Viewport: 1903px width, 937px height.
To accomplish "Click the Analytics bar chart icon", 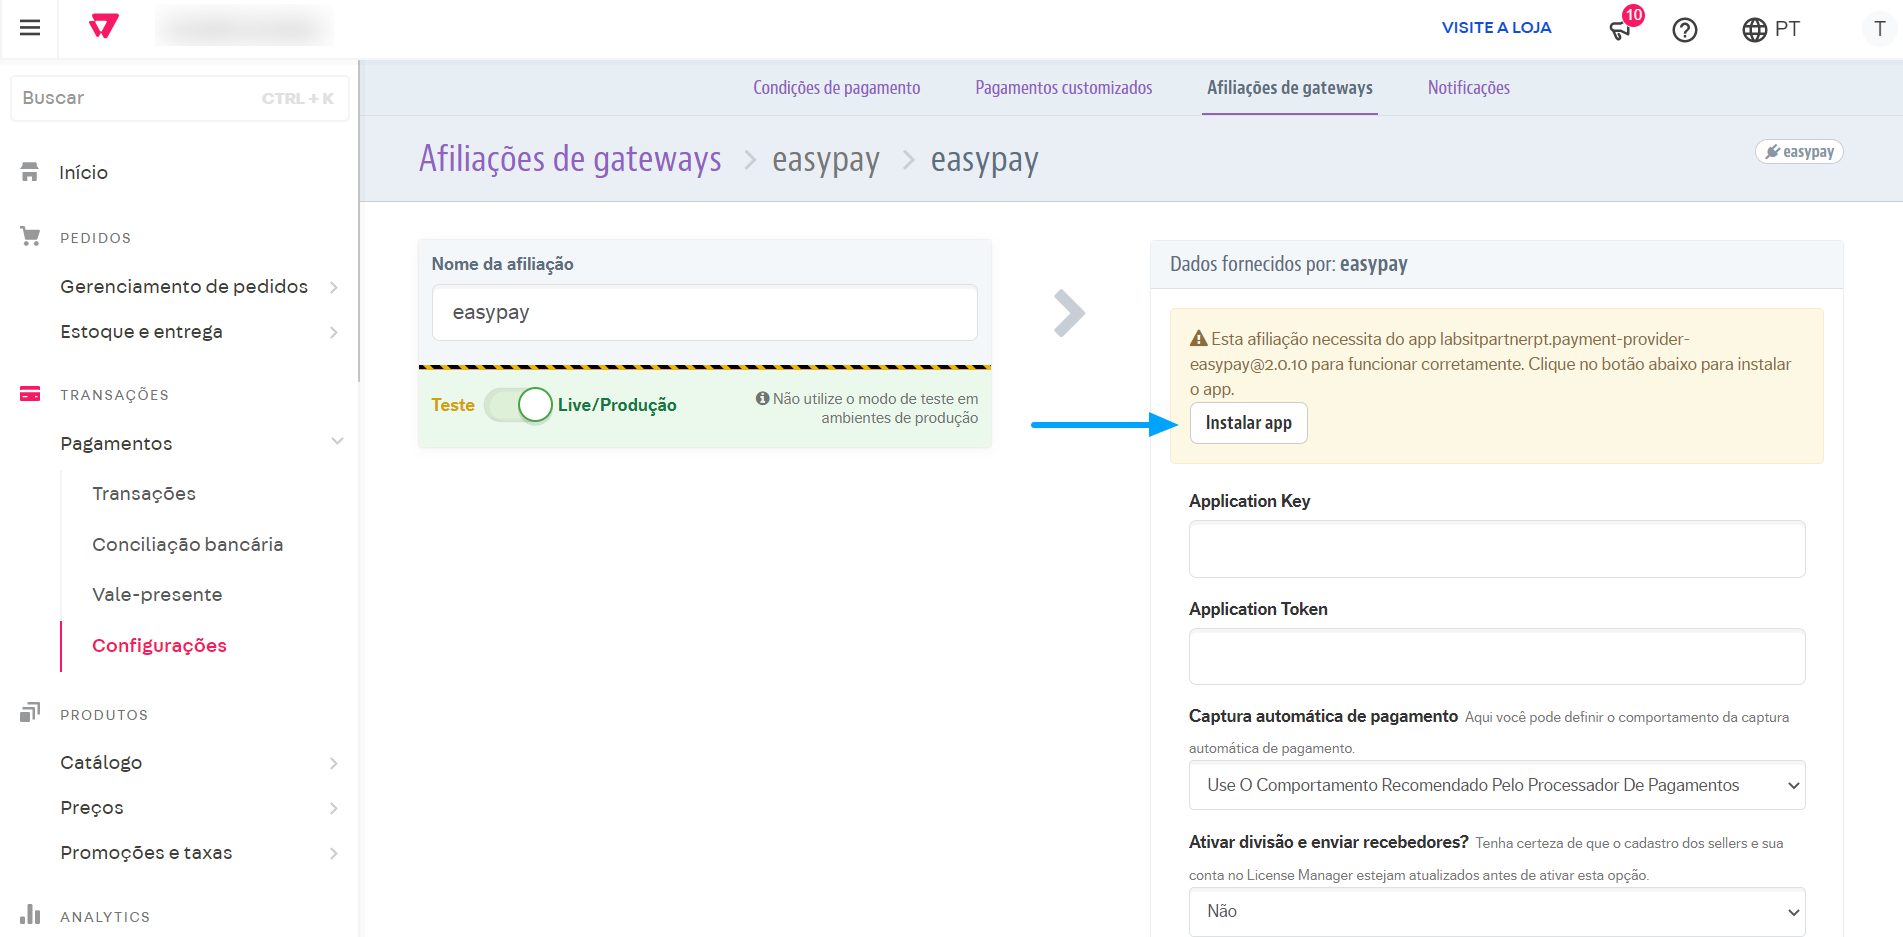I will (30, 915).
